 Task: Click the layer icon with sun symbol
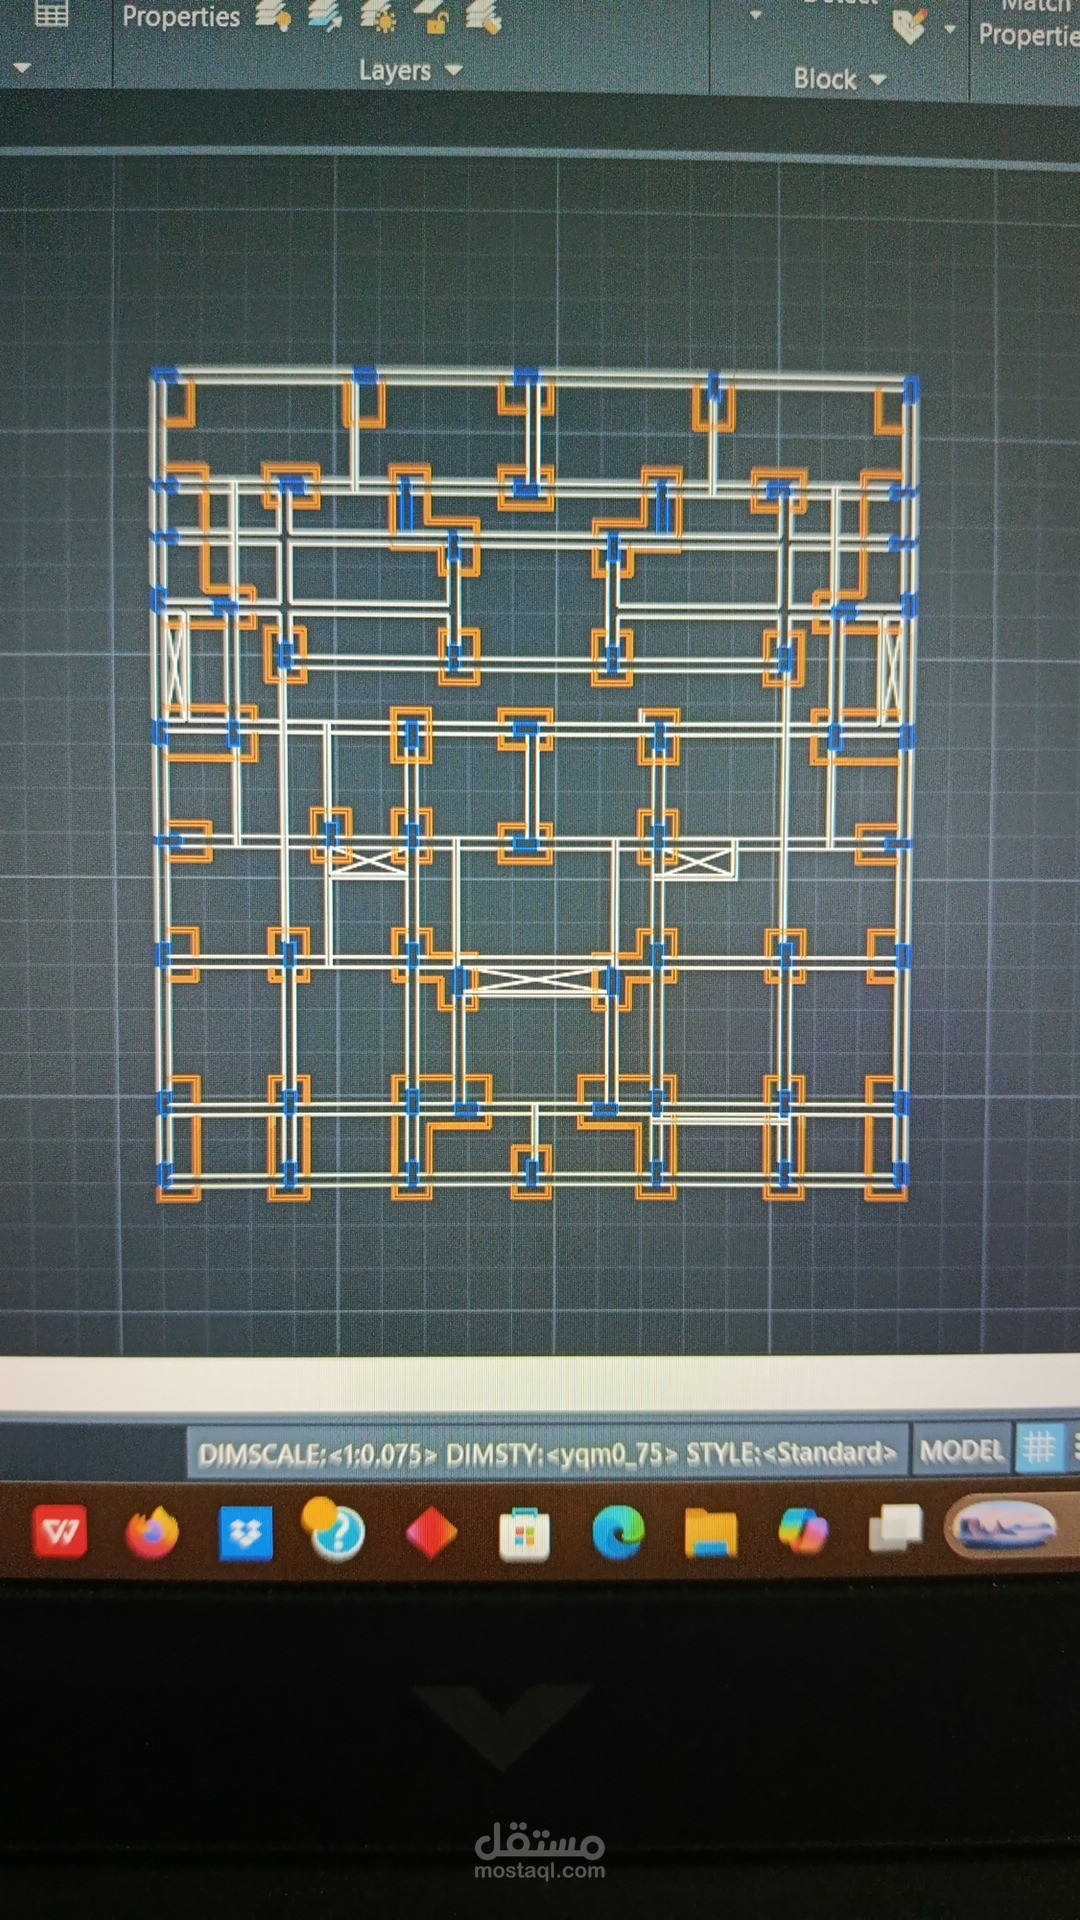(378, 17)
